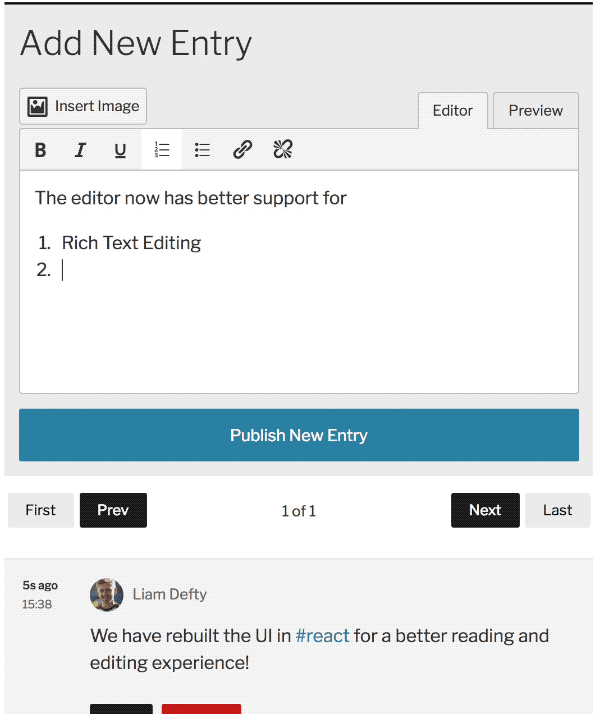Open the #react hashtag link
This screenshot has width=600, height=714.
(322, 636)
